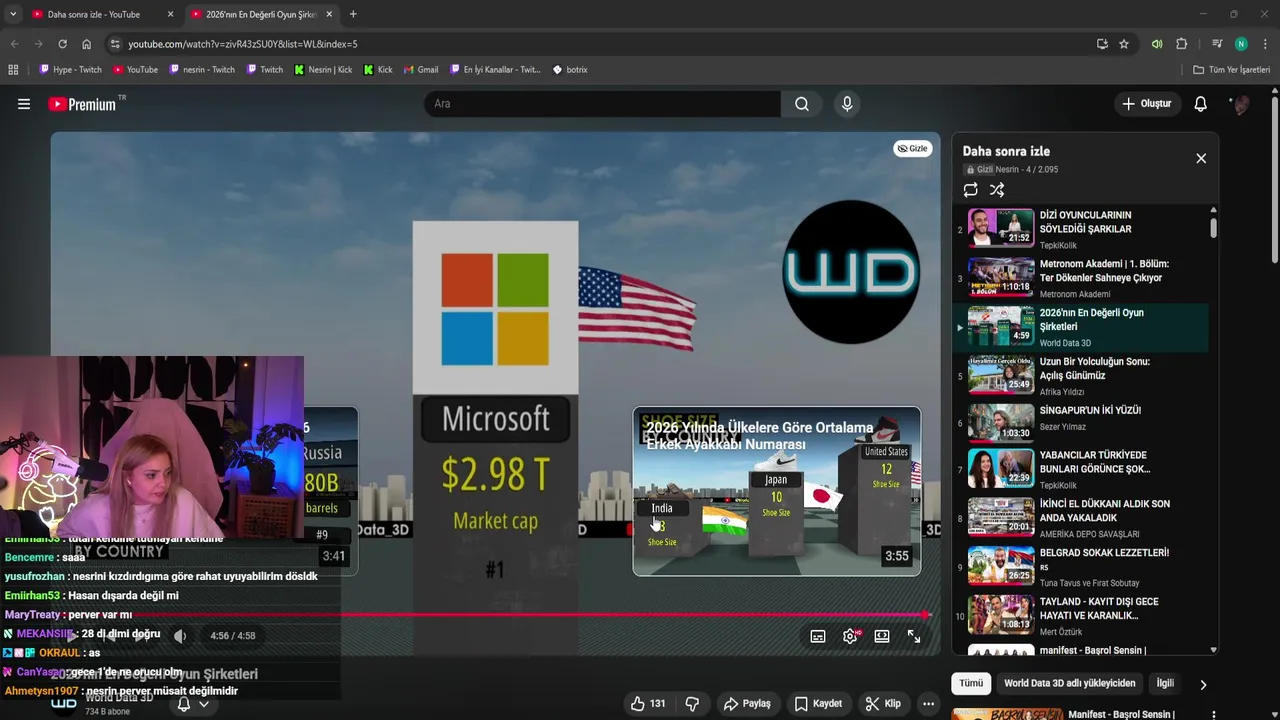Open a new browser tab

[x=353, y=14]
